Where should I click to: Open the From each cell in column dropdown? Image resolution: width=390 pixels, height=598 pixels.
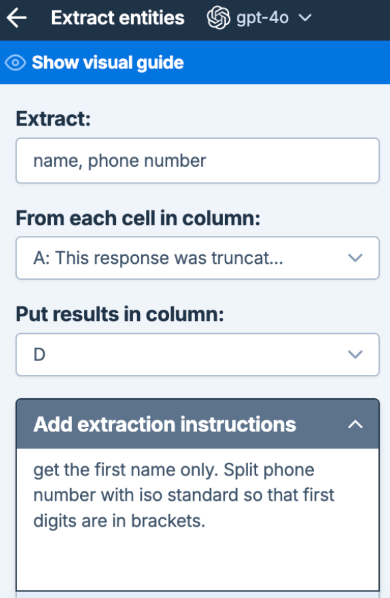coord(197,258)
